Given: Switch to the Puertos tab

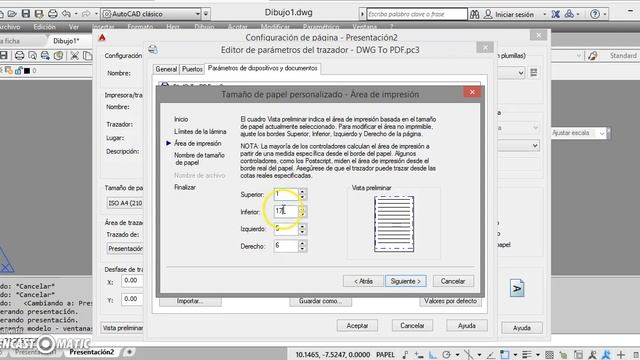Looking at the screenshot, I should (192, 69).
